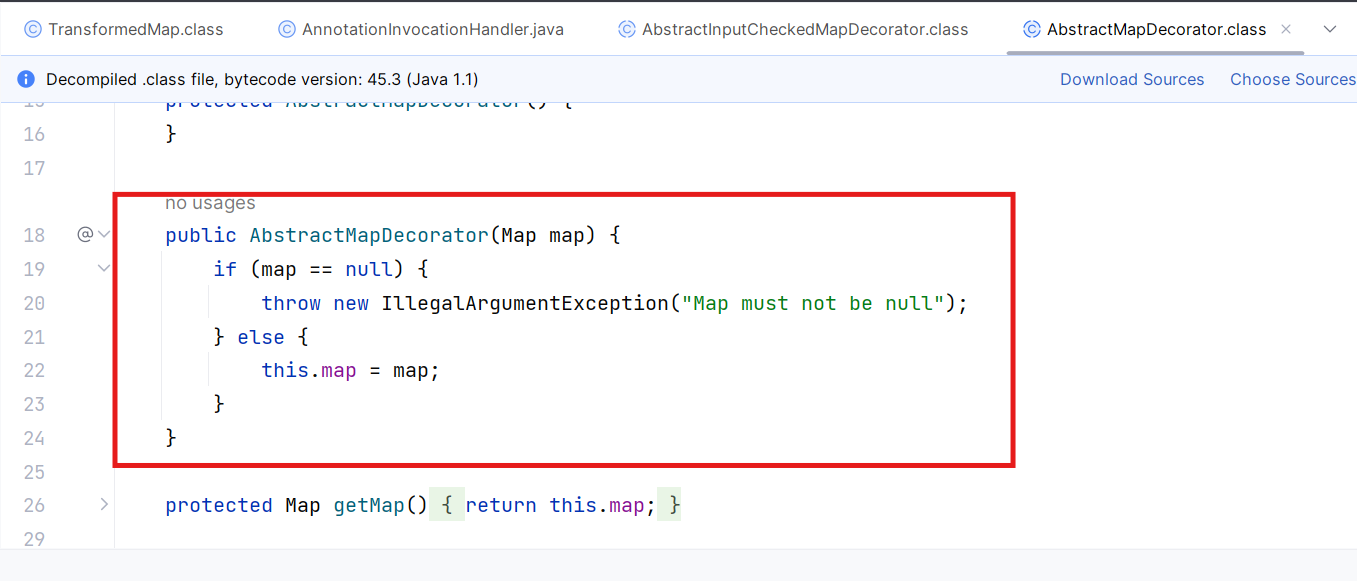The height and width of the screenshot is (581, 1357).
Task: Click line number 22 in the gutter
Action: click(x=33, y=370)
